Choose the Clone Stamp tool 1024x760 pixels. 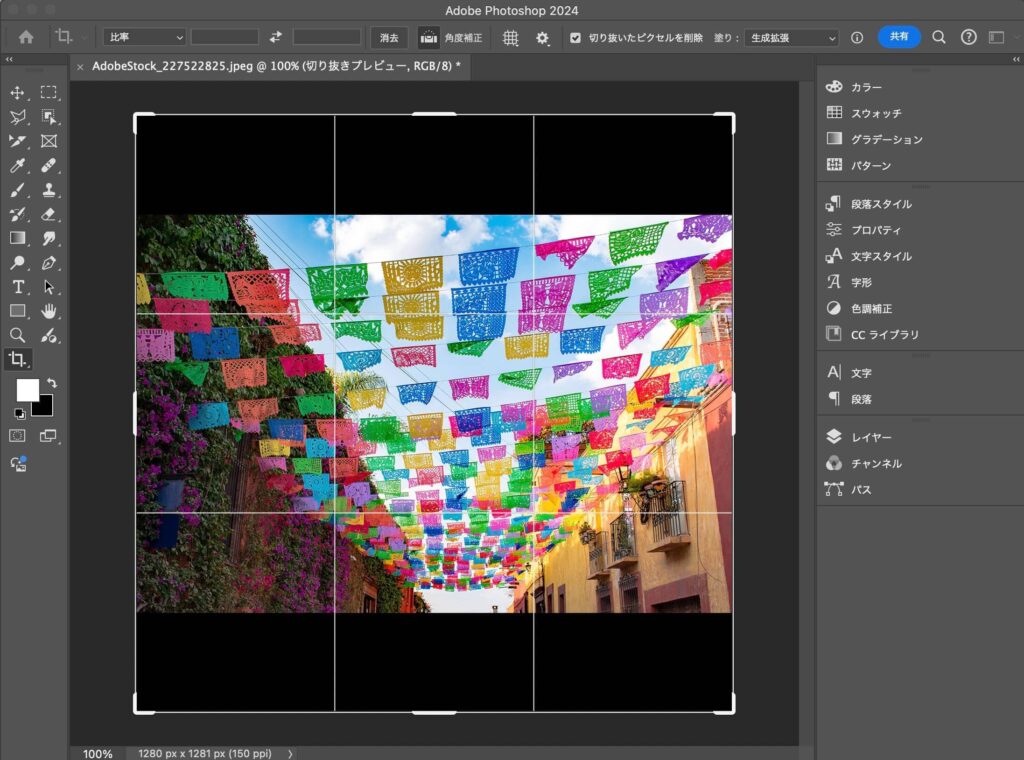point(48,190)
